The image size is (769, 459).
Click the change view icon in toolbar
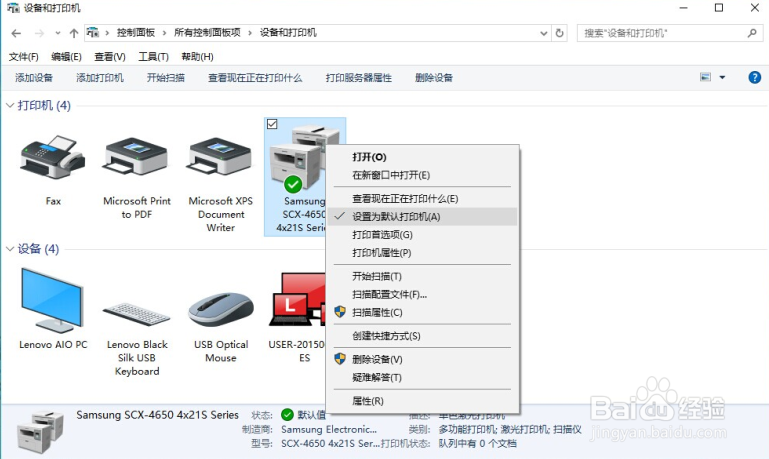coord(705,77)
